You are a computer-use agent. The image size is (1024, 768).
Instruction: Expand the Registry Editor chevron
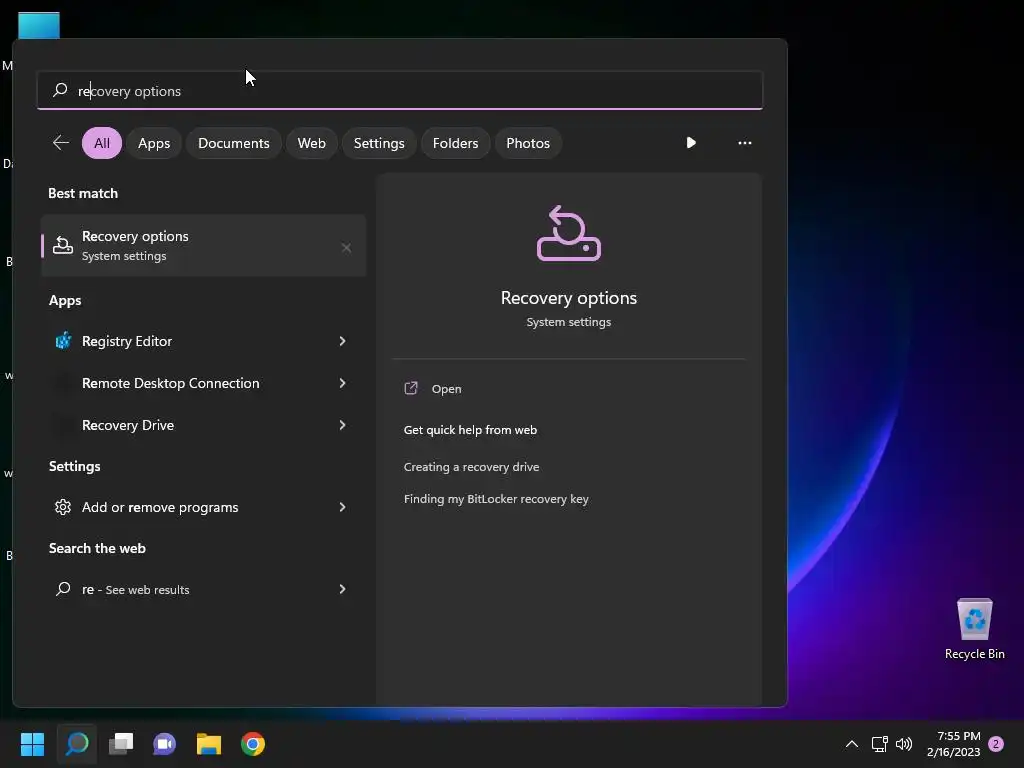click(342, 341)
